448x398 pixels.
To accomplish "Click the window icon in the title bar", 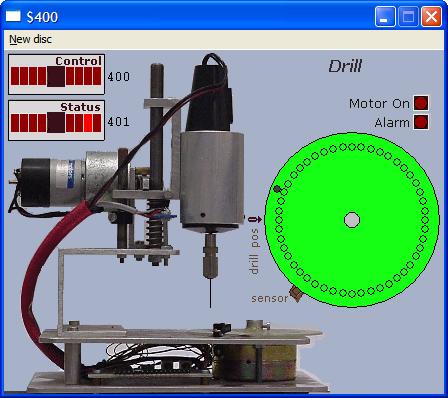I will (13, 16).
